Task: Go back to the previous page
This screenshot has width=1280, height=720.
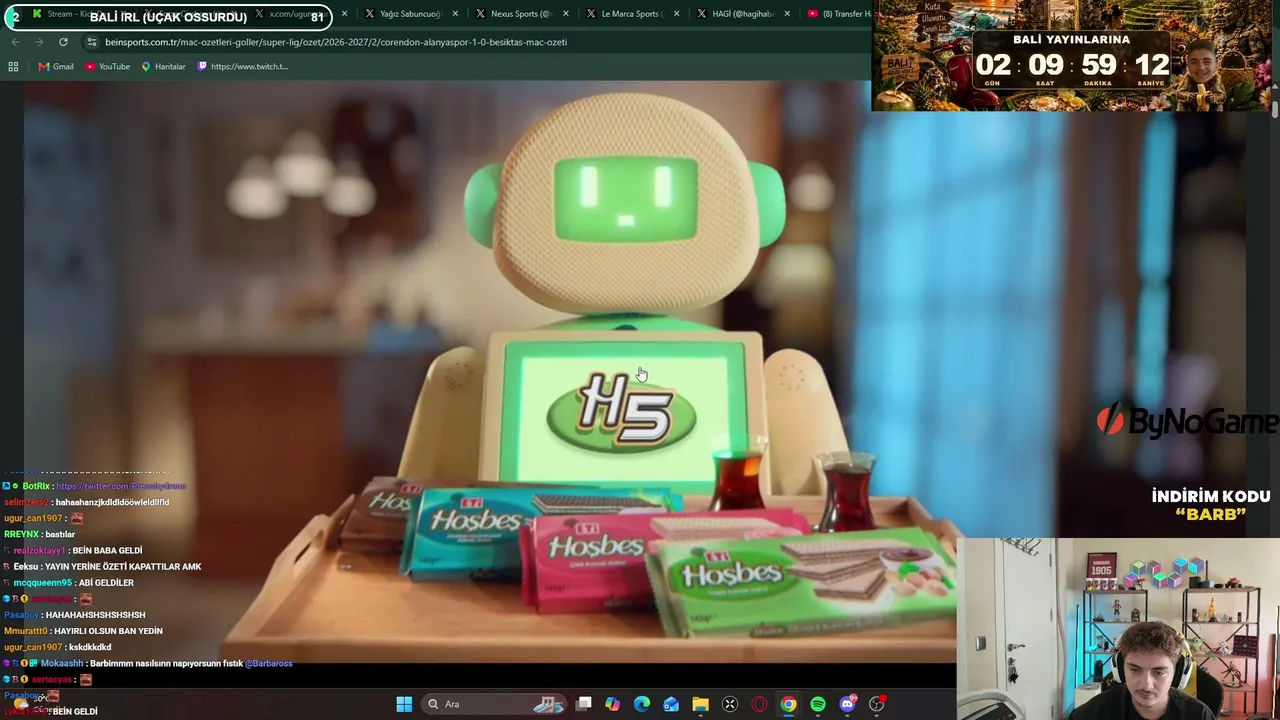Action: click(x=15, y=42)
